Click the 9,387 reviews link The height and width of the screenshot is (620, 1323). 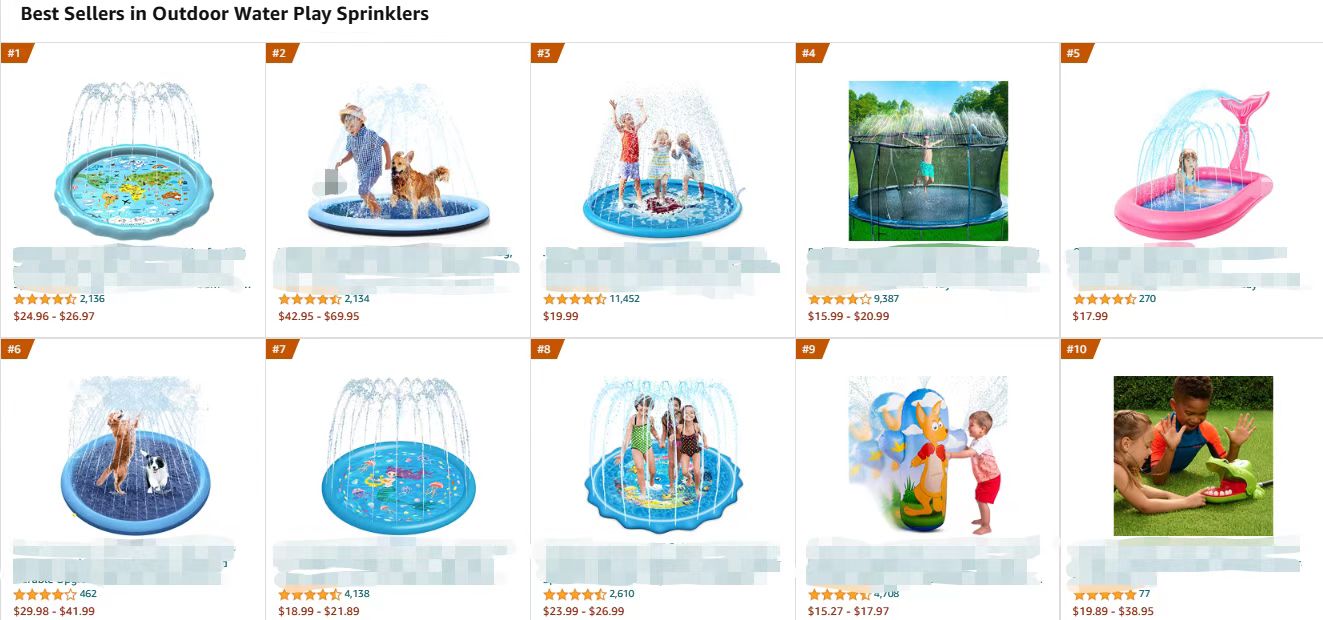pos(887,299)
